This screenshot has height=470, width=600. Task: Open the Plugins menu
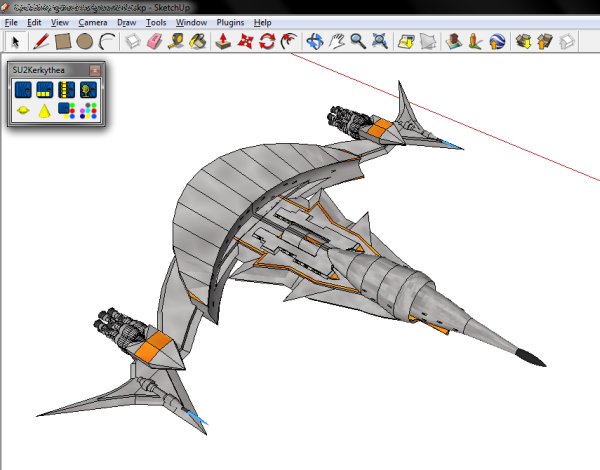(x=230, y=23)
